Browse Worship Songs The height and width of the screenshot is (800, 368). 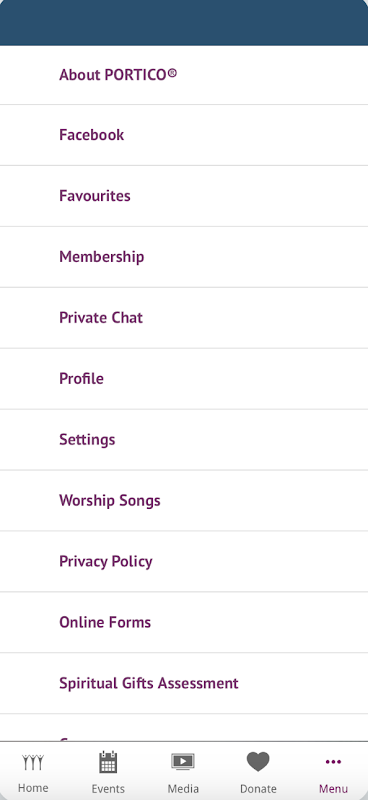184,500
